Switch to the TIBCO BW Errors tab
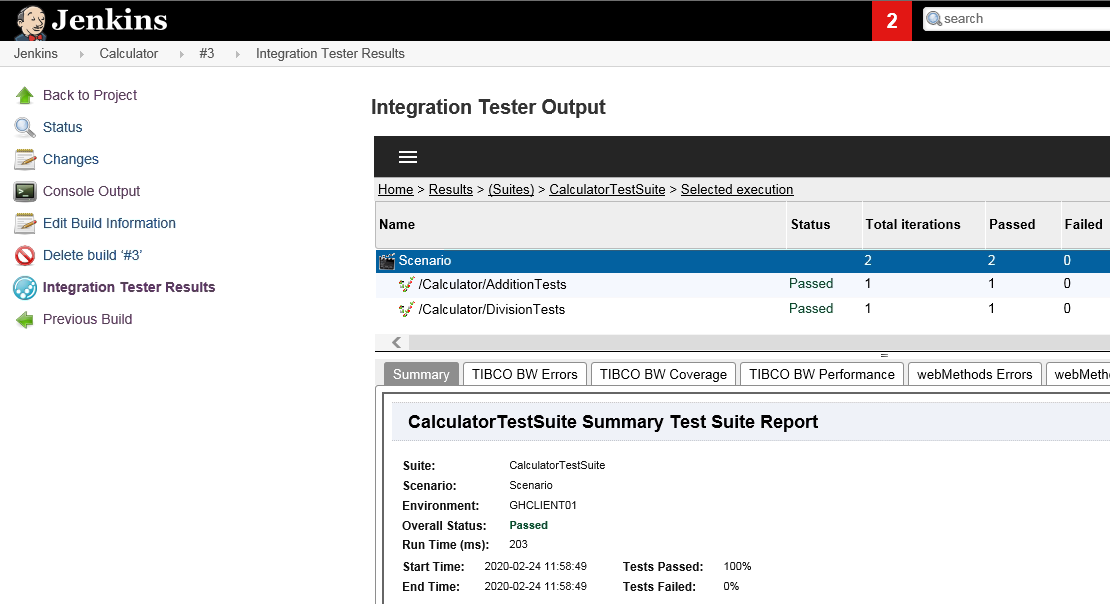This screenshot has width=1110, height=604. (525, 374)
